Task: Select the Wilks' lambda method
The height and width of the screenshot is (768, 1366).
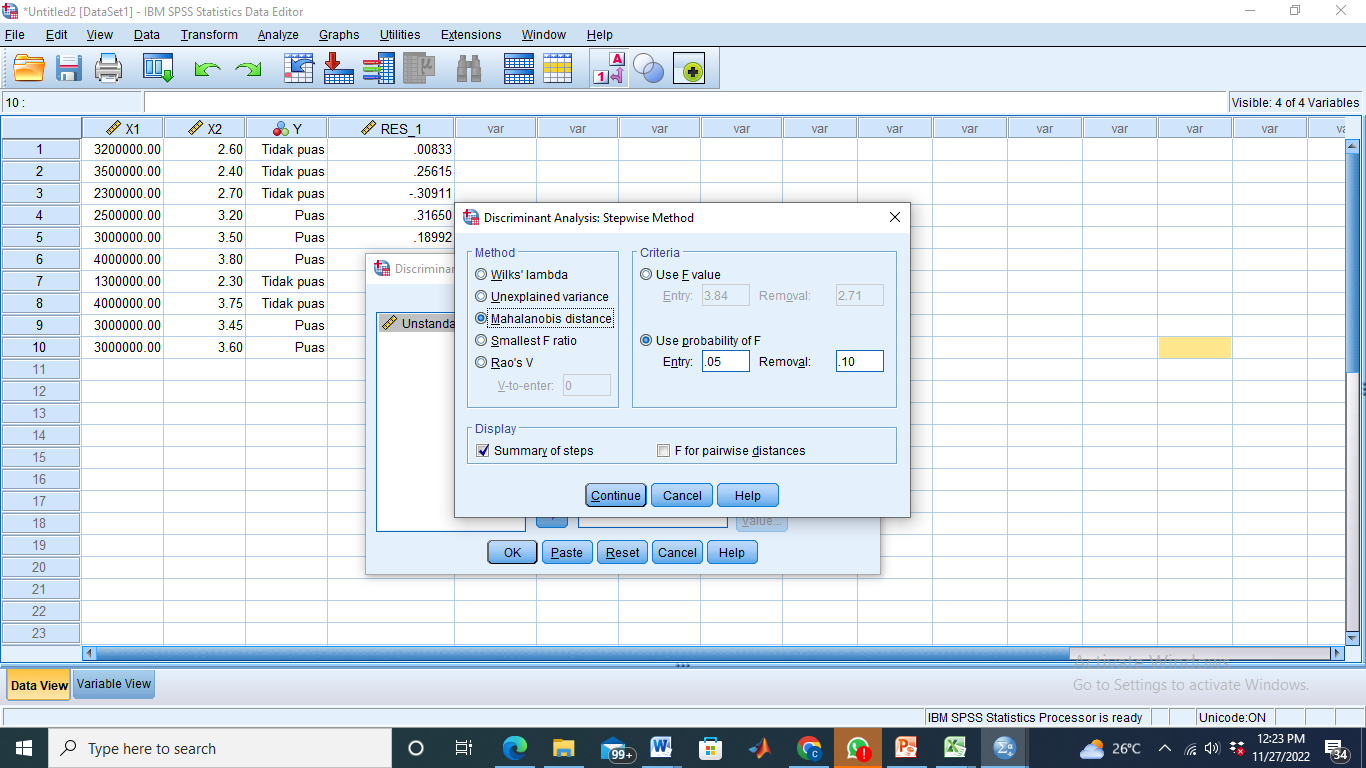Action: pos(482,275)
